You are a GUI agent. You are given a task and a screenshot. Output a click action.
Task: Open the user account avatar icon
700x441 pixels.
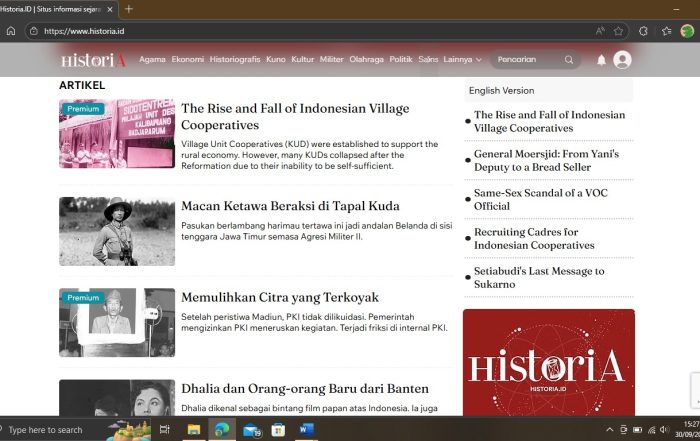coord(622,60)
